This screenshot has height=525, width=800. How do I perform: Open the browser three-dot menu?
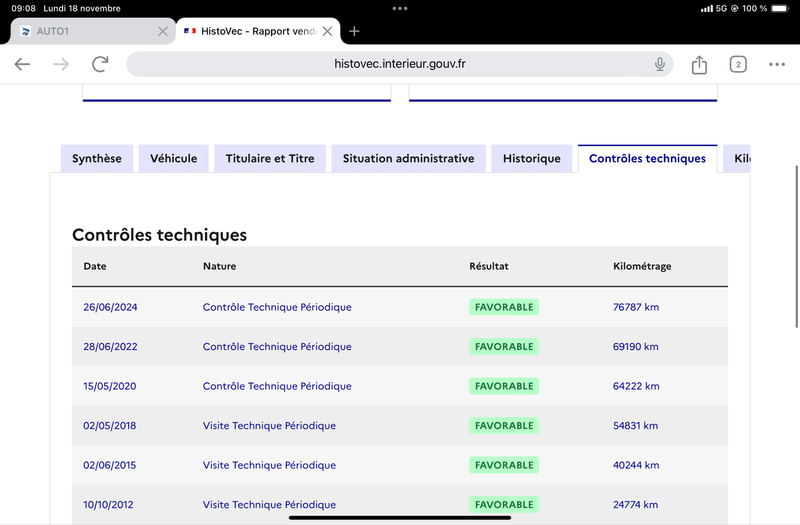[777, 64]
